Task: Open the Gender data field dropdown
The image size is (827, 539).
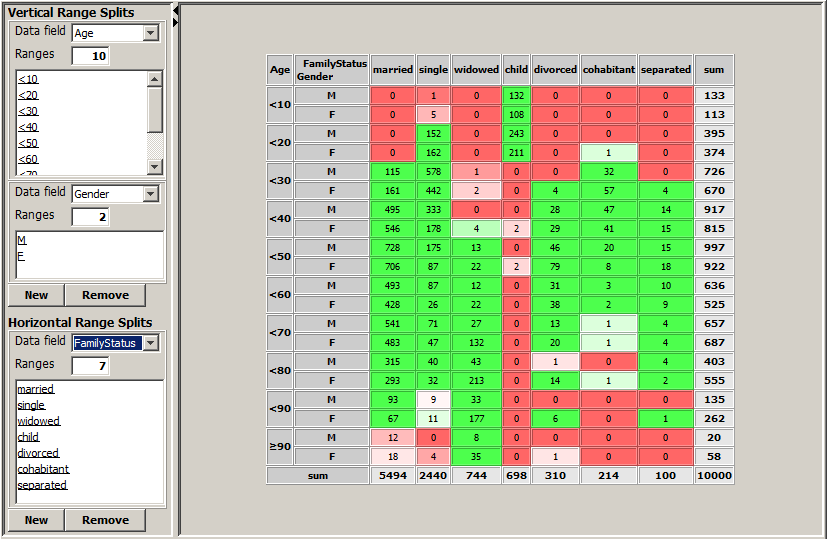Action: pos(150,194)
